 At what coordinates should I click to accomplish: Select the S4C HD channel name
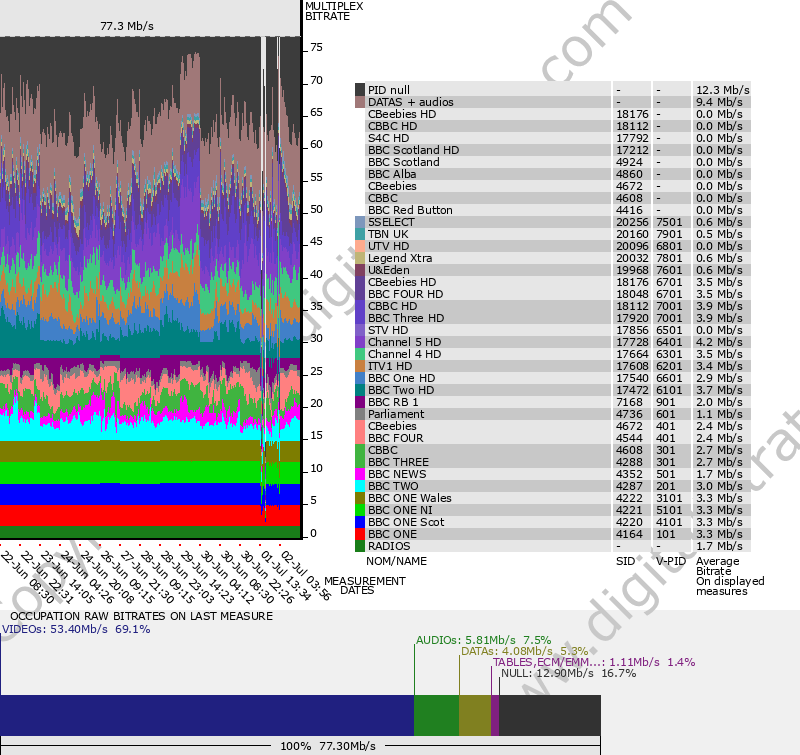388,138
